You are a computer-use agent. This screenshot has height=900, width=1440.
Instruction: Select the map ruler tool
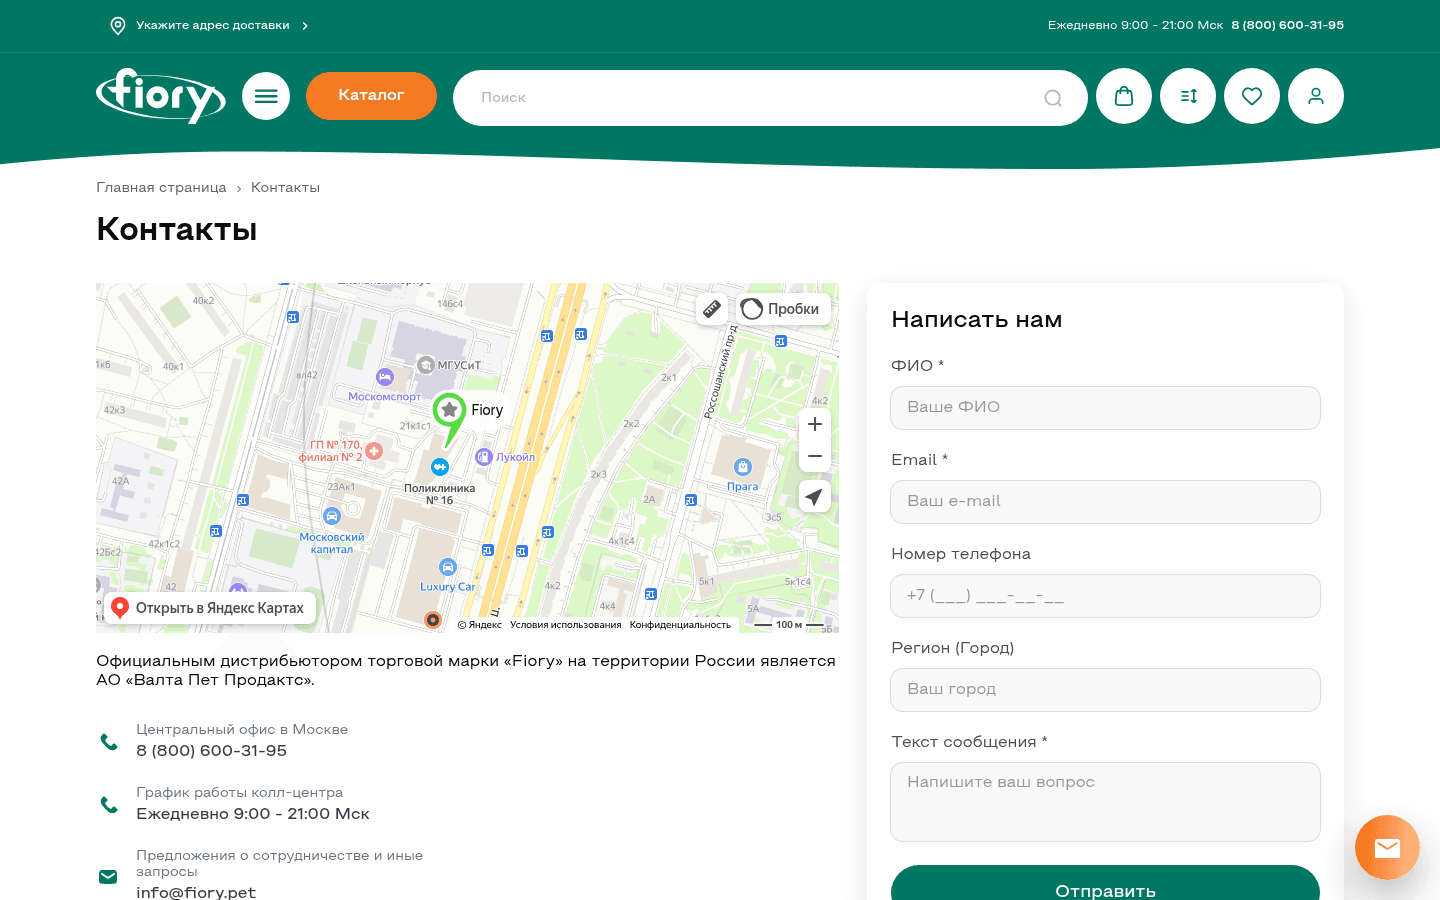click(x=712, y=309)
